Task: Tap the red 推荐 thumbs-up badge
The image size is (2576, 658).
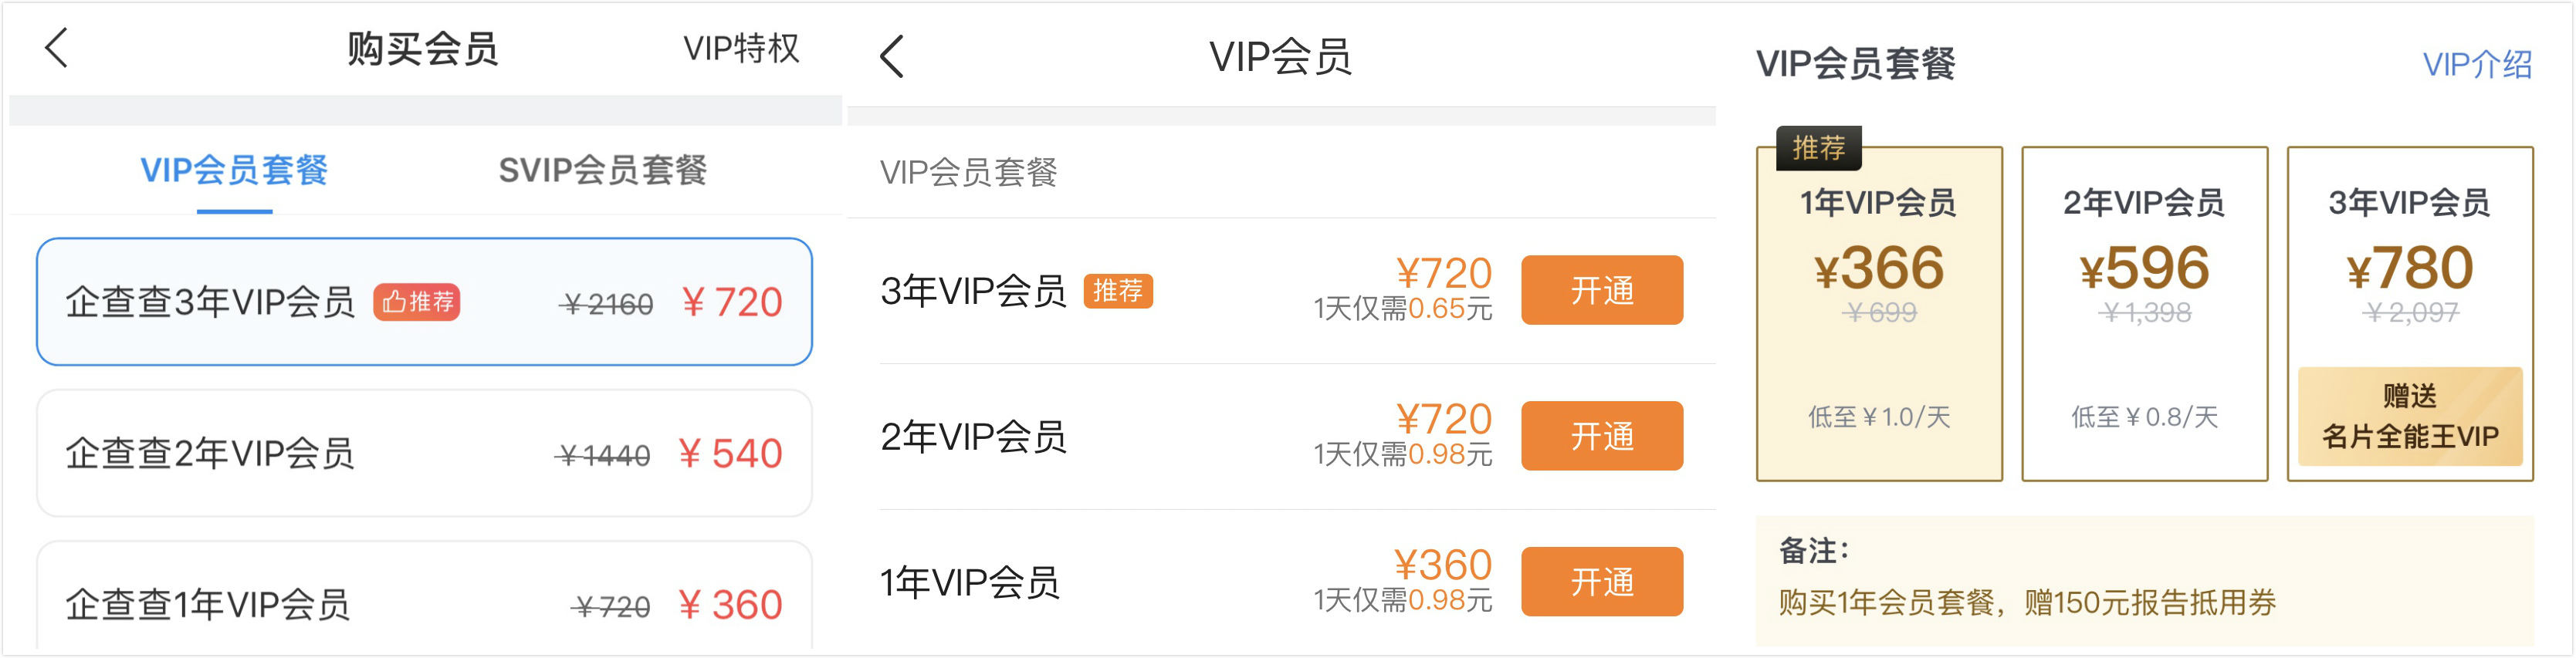Action: [x=417, y=302]
